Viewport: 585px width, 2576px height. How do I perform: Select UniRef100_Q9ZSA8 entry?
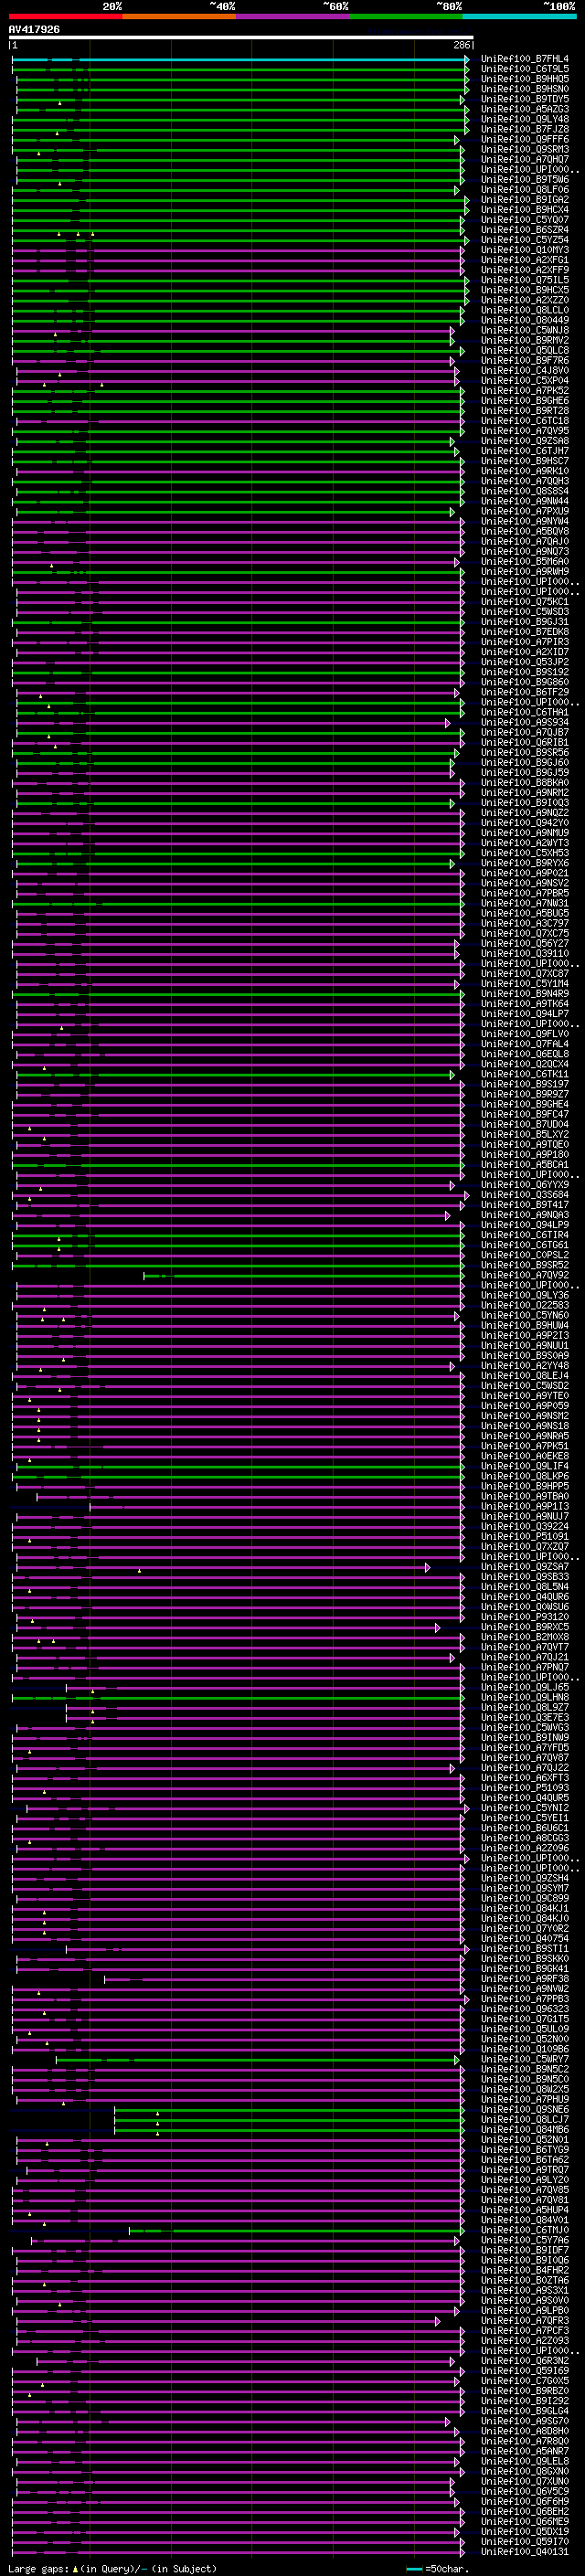click(525, 441)
